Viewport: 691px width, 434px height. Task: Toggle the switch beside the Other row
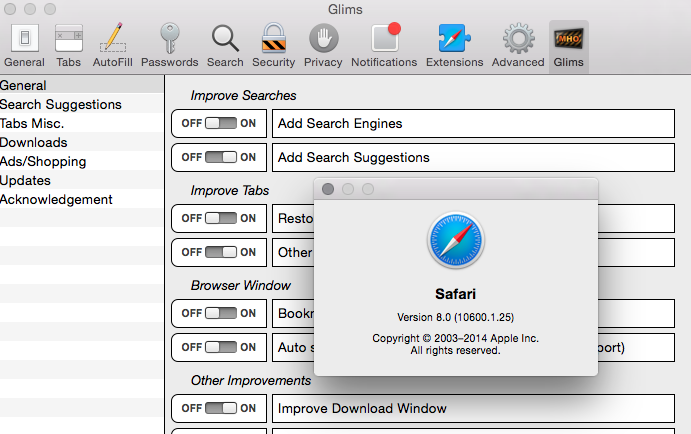click(x=220, y=252)
